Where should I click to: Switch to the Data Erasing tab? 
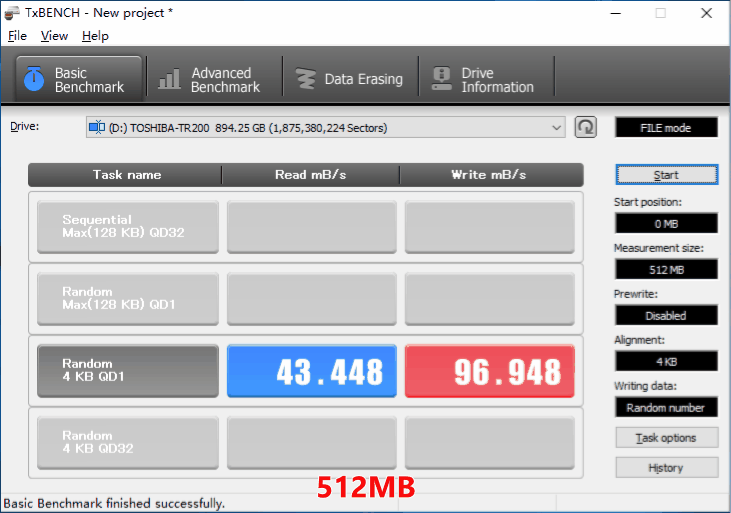(x=350, y=79)
